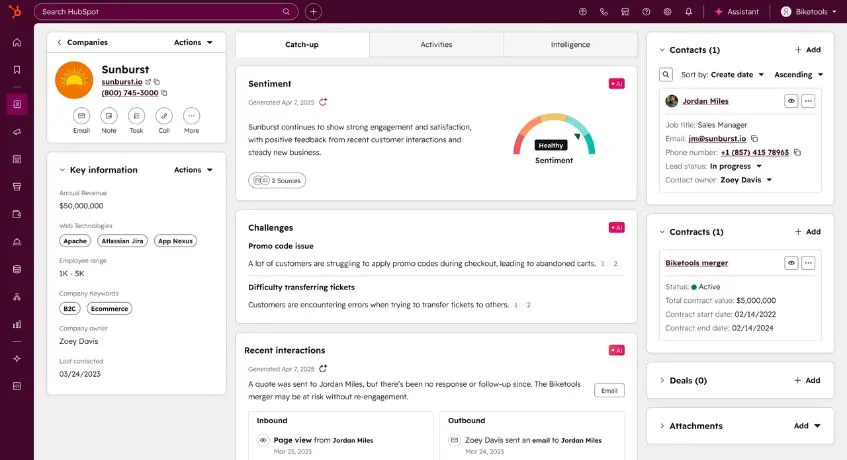Open the 2 Sources pill
Image resolution: width=847 pixels, height=460 pixels.
[x=277, y=180]
